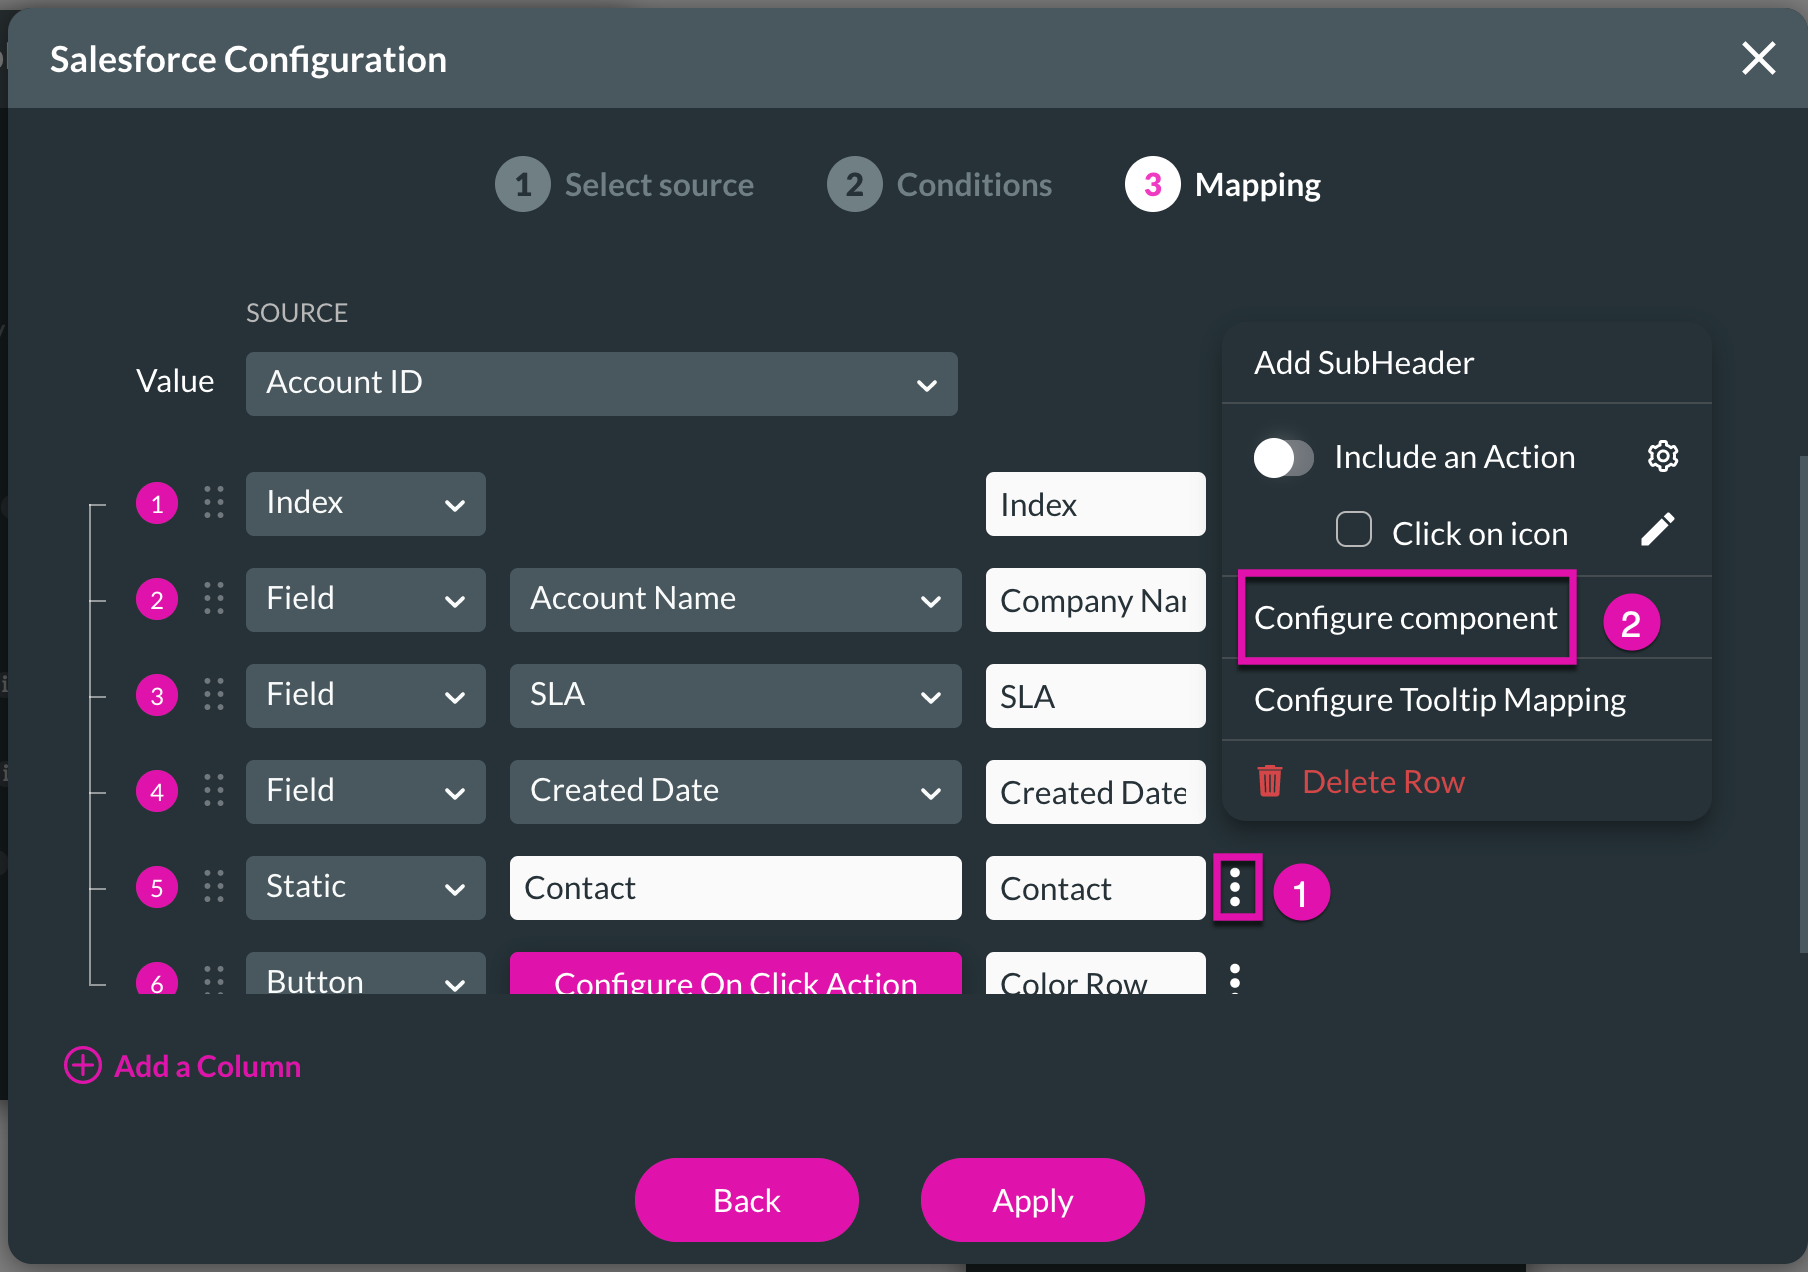
Task: Grab the drag handle of the Button row
Action: (214, 979)
